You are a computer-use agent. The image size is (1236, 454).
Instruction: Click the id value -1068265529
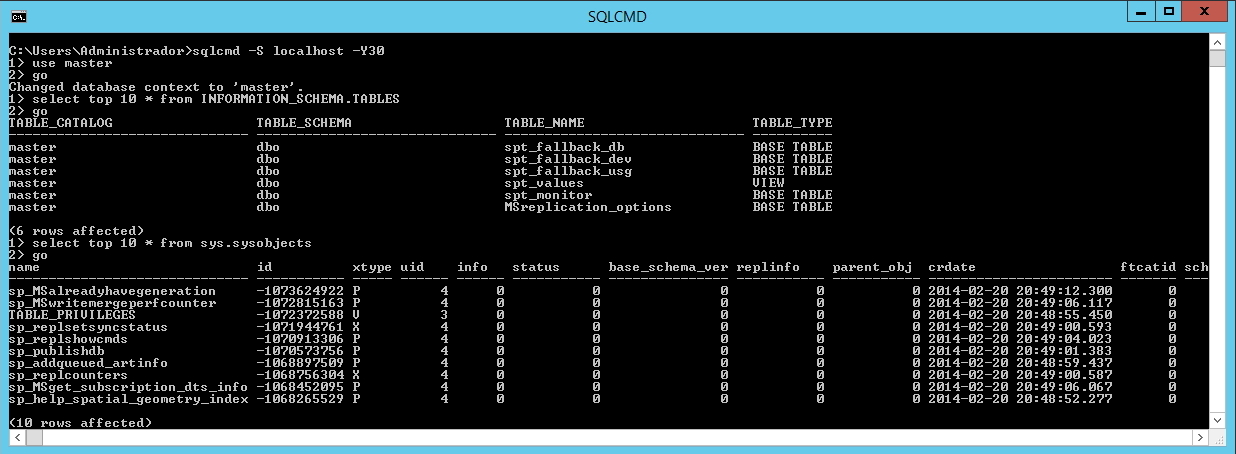click(301, 399)
